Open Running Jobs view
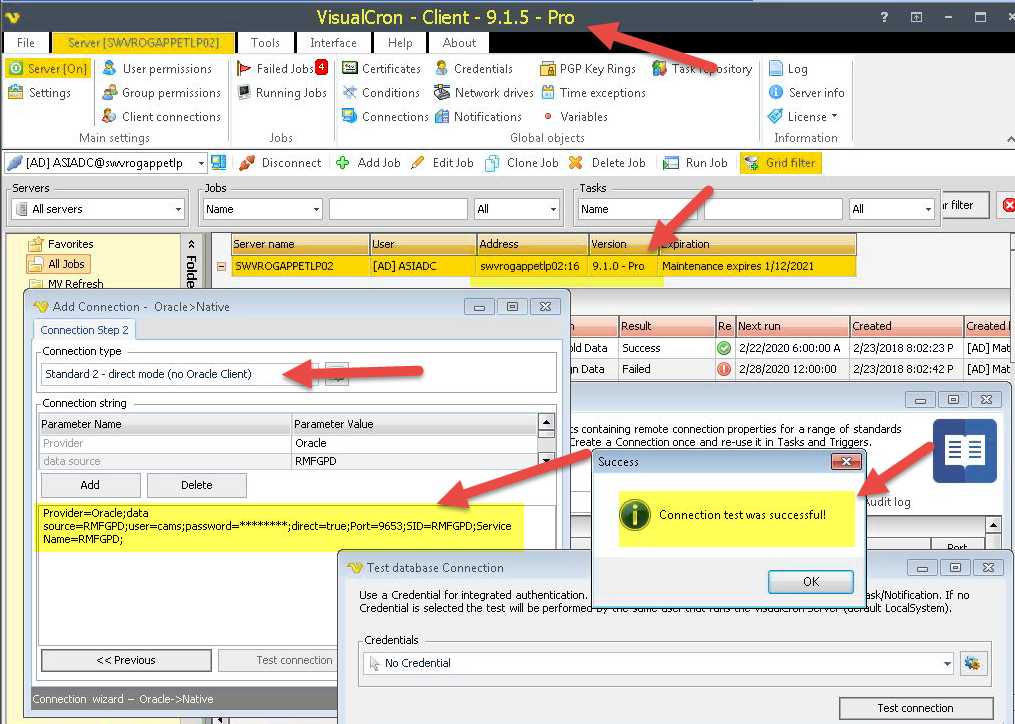1015x724 pixels. 283,93
